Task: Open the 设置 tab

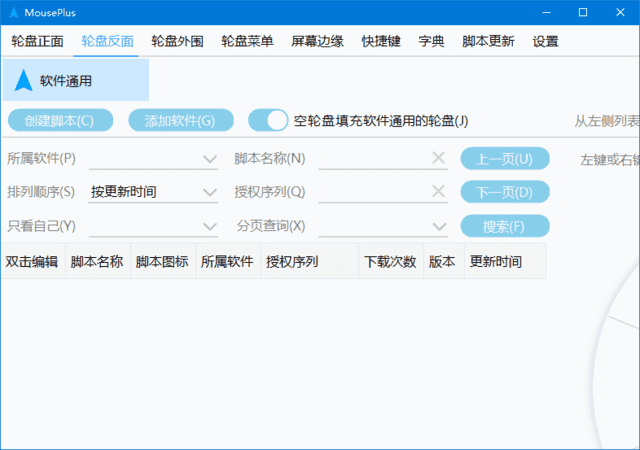Action: pos(545,42)
